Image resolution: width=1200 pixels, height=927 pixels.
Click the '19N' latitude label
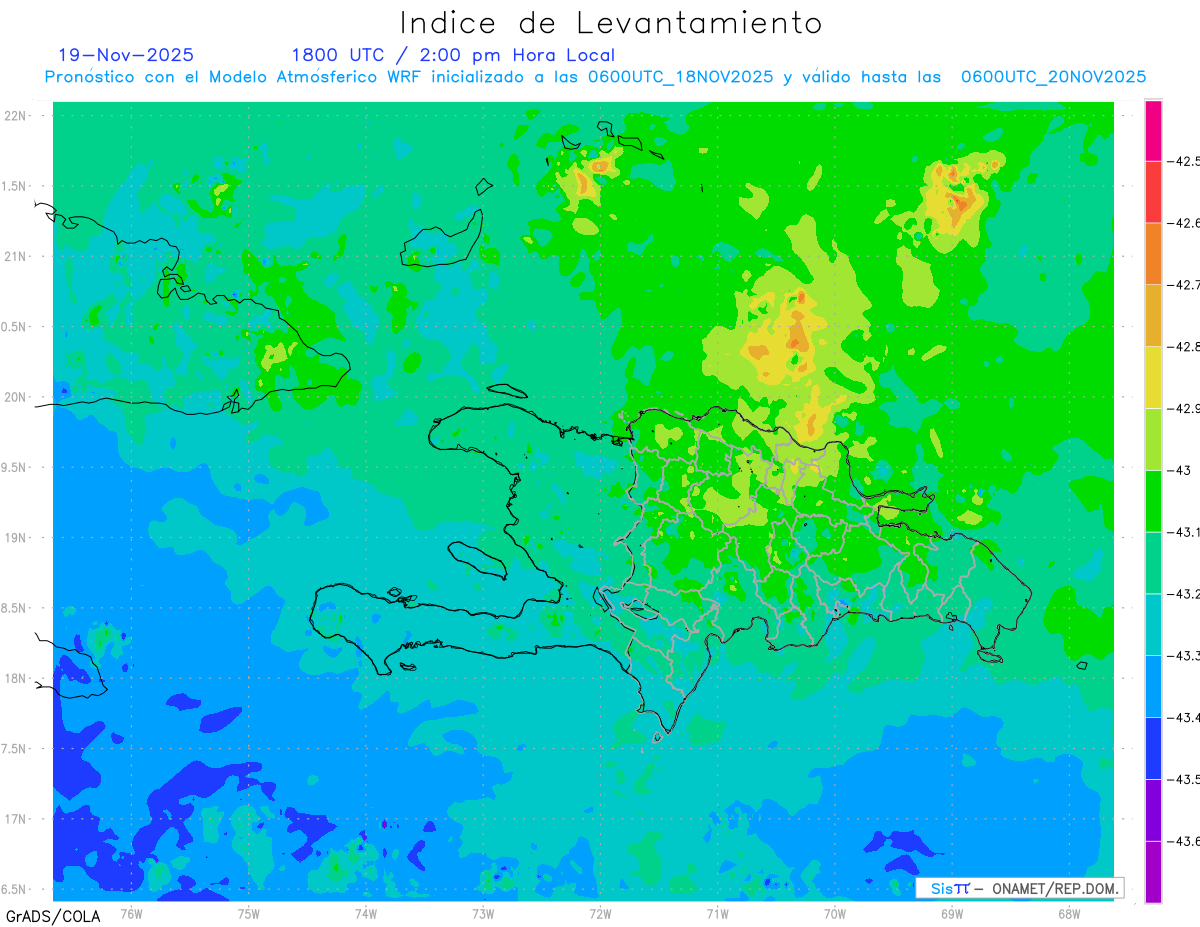[16, 538]
